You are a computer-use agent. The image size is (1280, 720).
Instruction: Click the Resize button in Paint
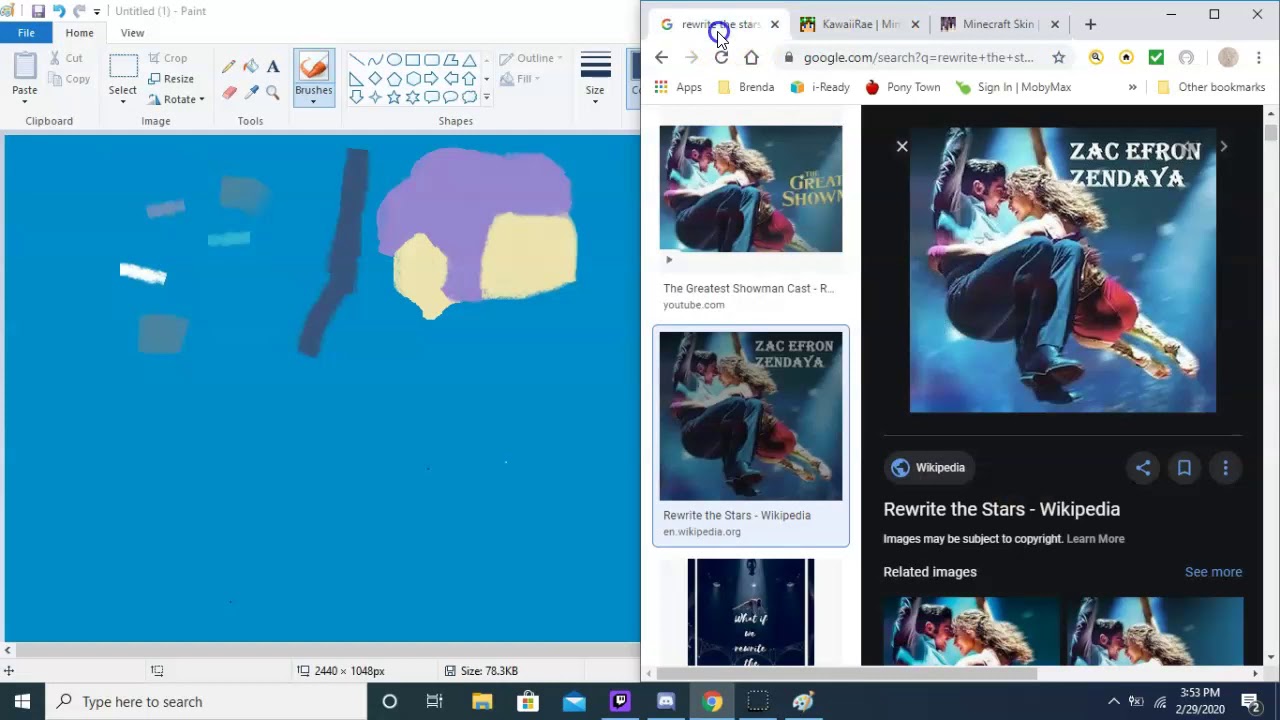coord(171,79)
